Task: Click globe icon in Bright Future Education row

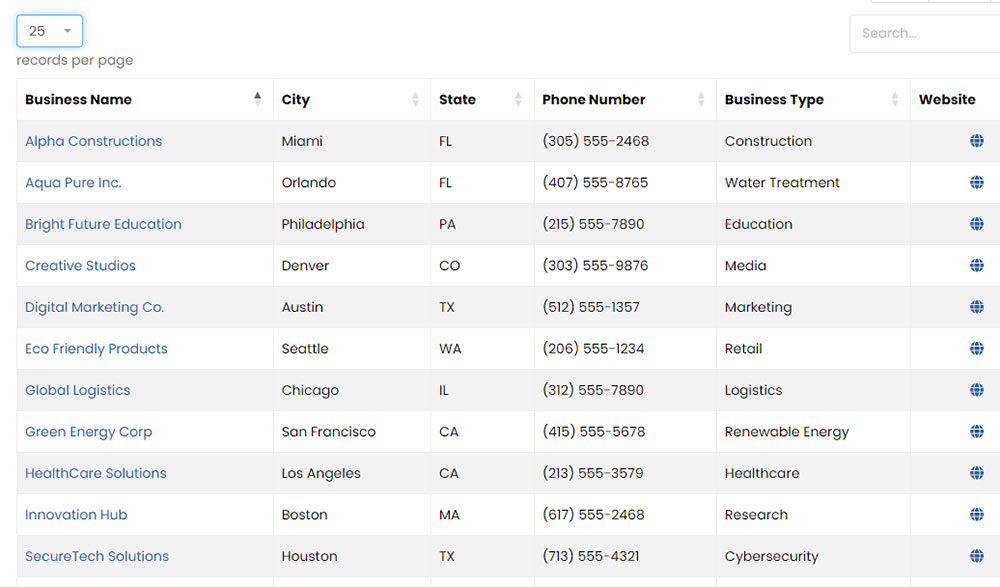Action: click(x=976, y=224)
